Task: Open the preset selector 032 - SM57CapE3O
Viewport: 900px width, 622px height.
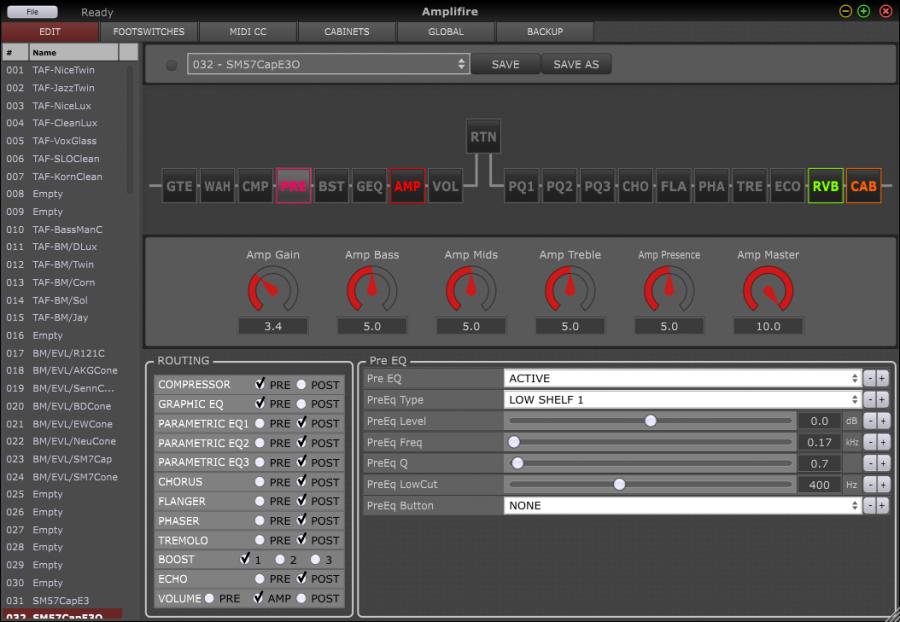Action: click(x=328, y=64)
